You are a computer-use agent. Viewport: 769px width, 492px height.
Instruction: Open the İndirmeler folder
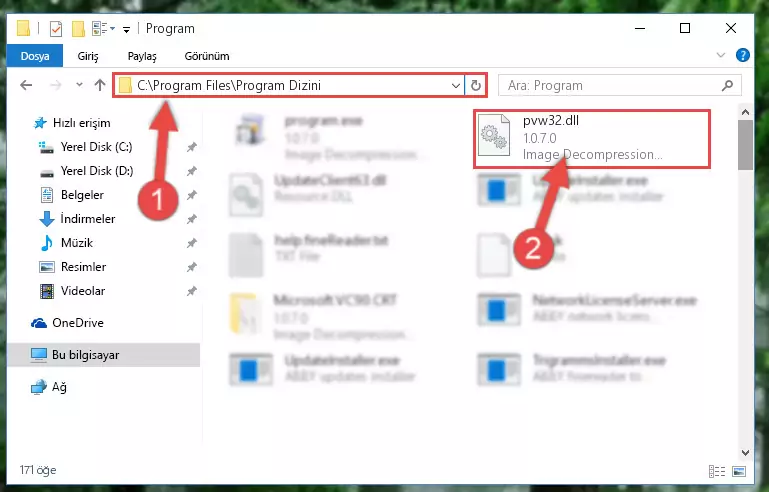[x=87, y=219]
